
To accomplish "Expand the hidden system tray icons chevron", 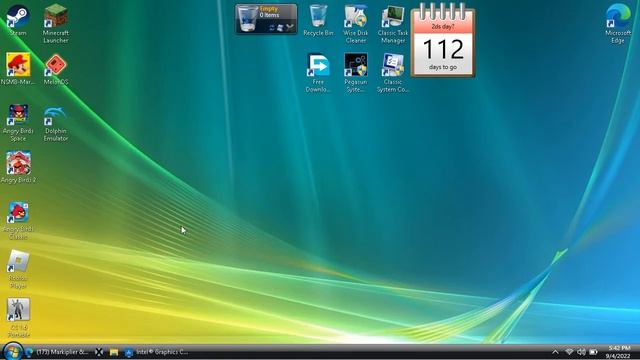I will [x=555, y=352].
